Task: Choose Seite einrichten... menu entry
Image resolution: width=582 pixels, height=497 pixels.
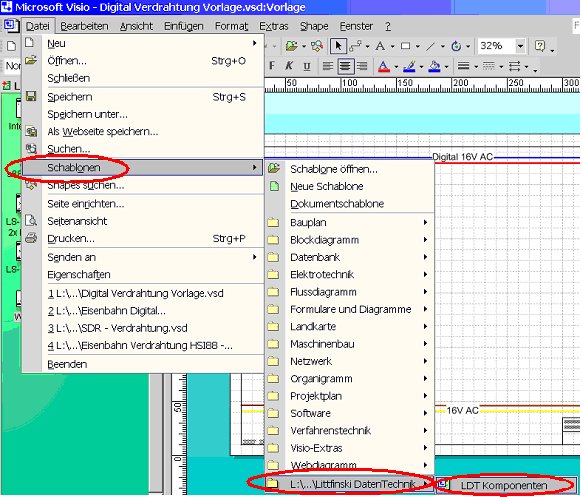Action: pyautogui.click(x=143, y=204)
